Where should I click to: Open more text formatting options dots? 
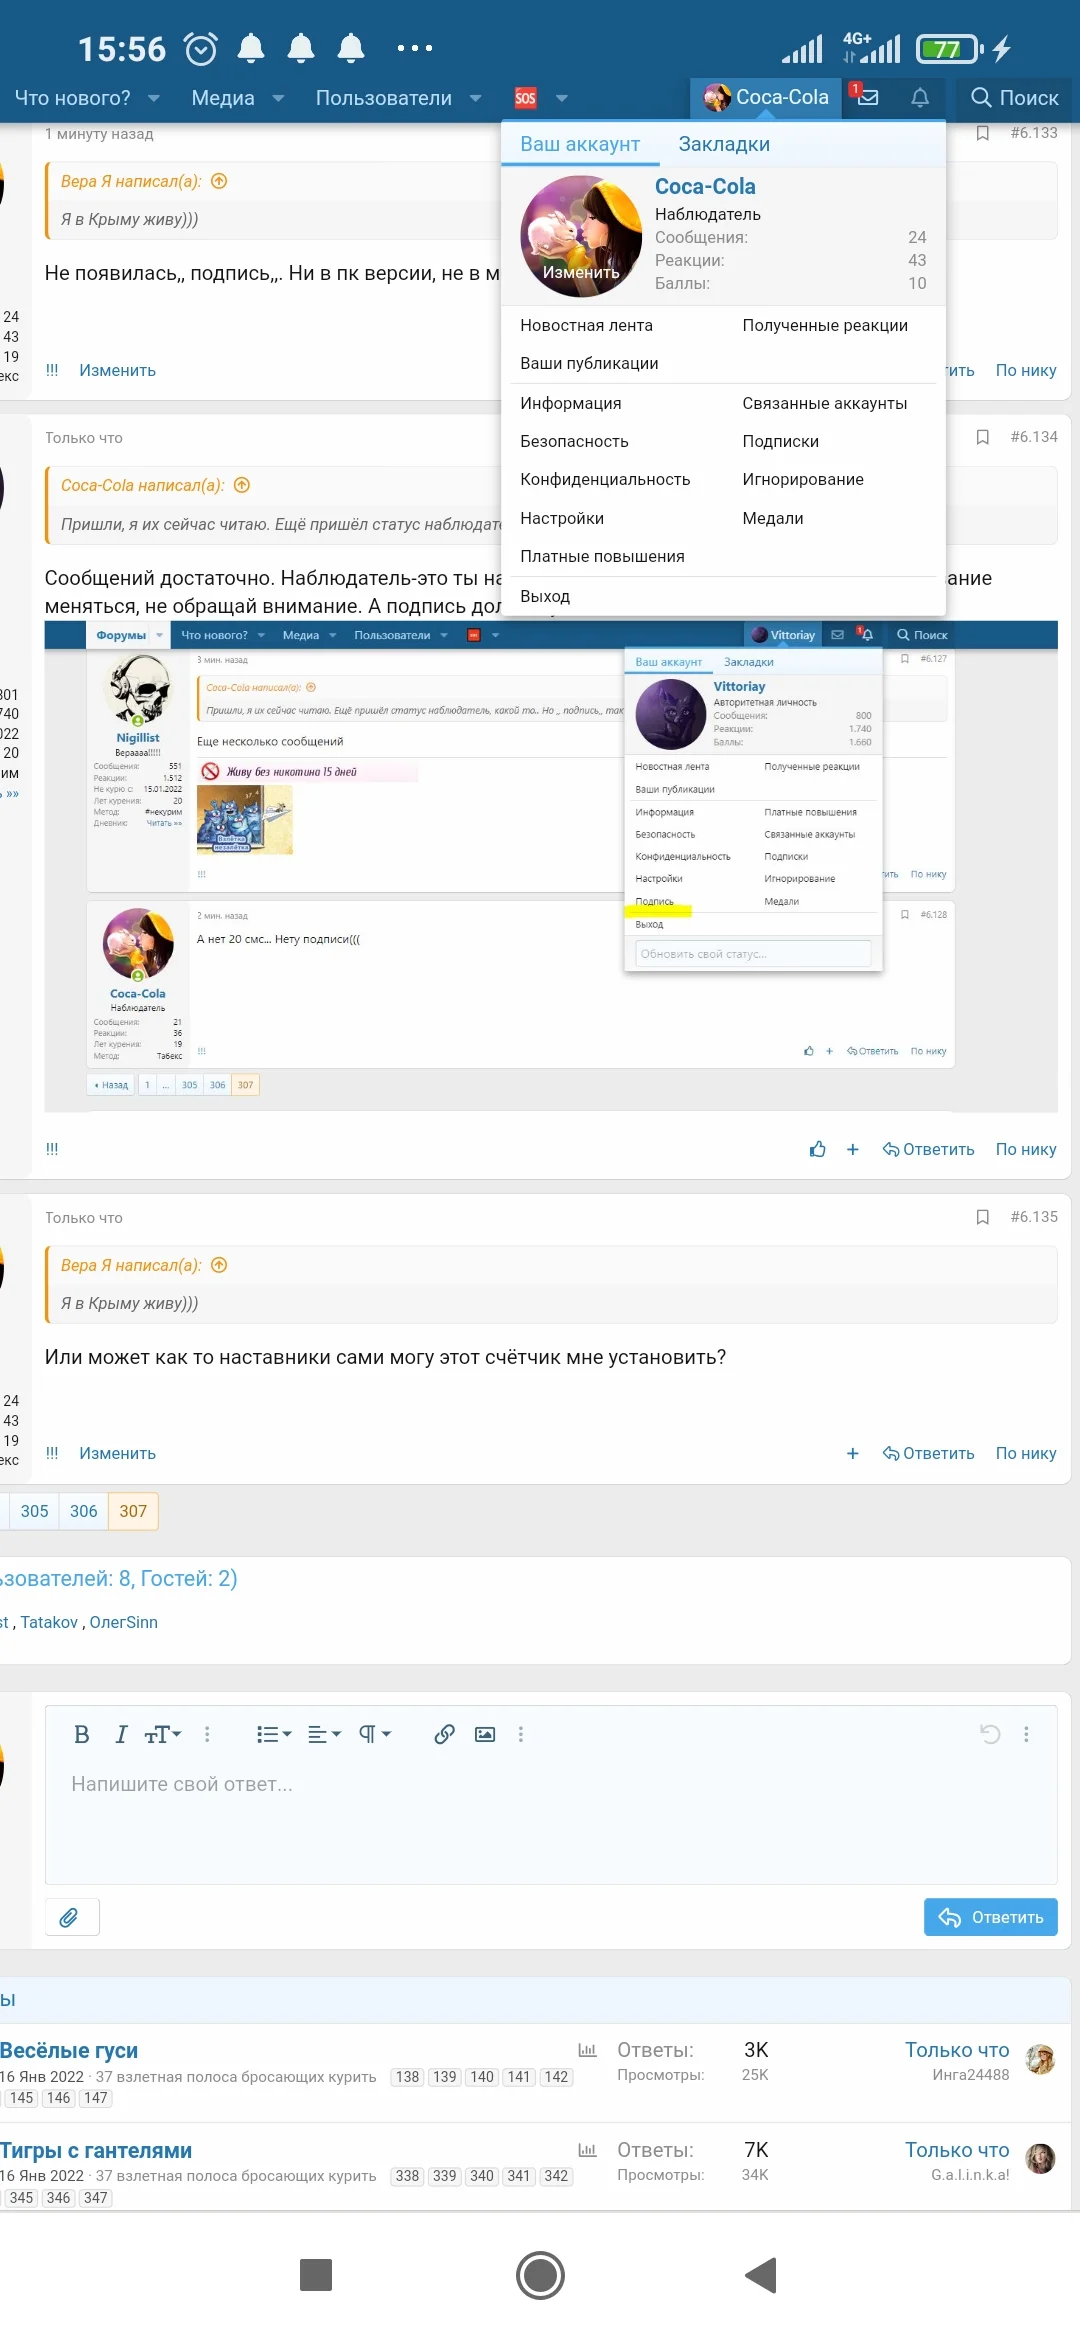[207, 1734]
